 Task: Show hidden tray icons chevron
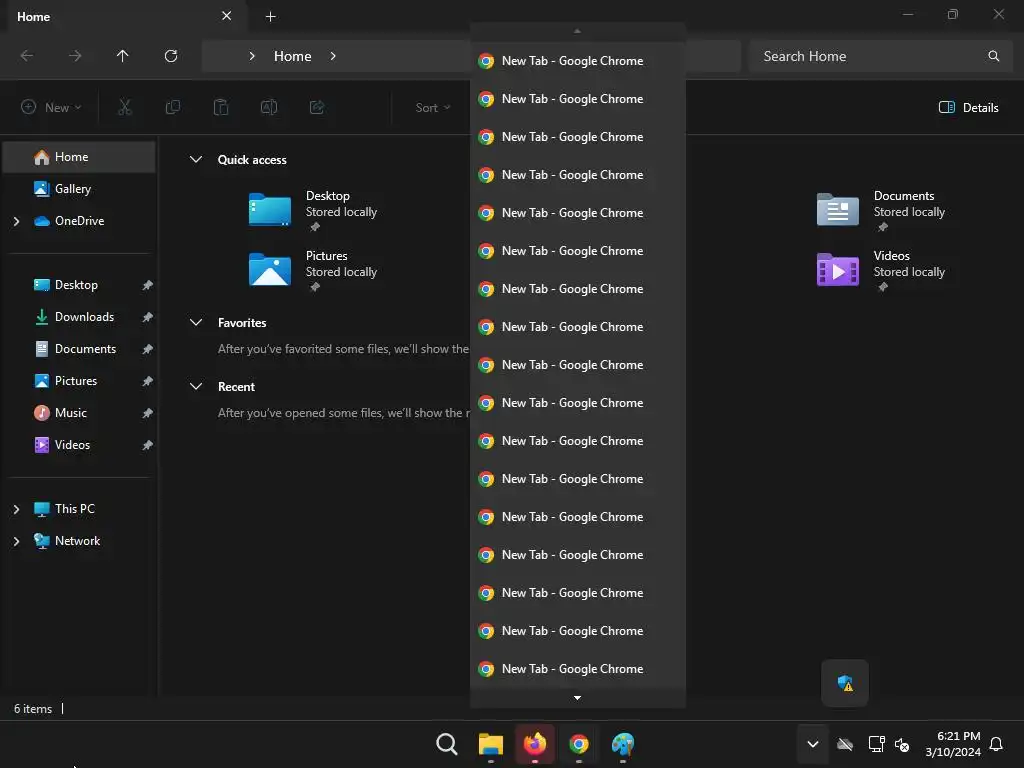point(812,744)
